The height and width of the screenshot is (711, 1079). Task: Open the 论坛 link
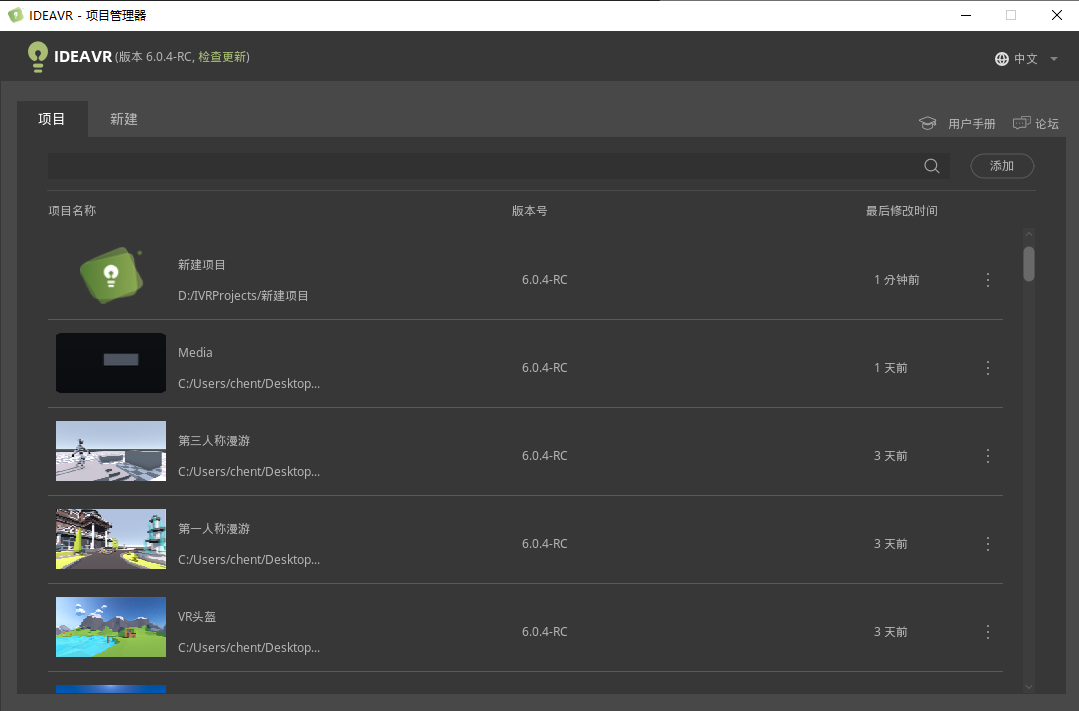1047,124
